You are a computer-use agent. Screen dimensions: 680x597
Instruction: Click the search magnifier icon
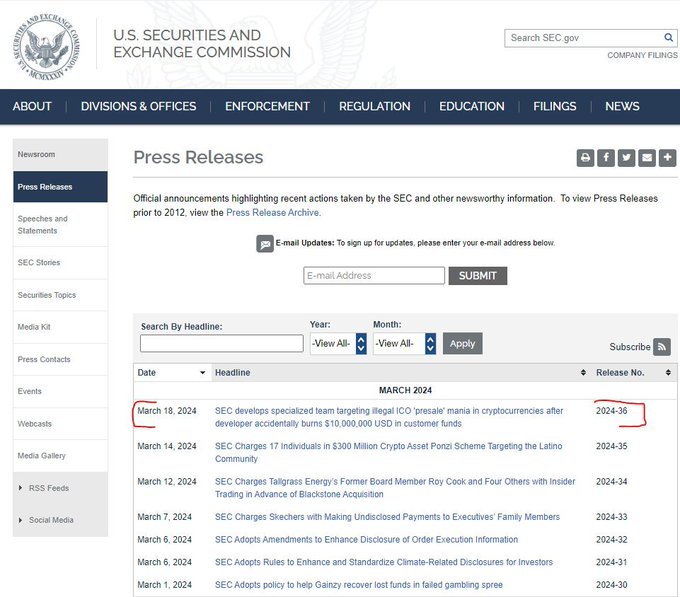pyautogui.click(x=668, y=38)
